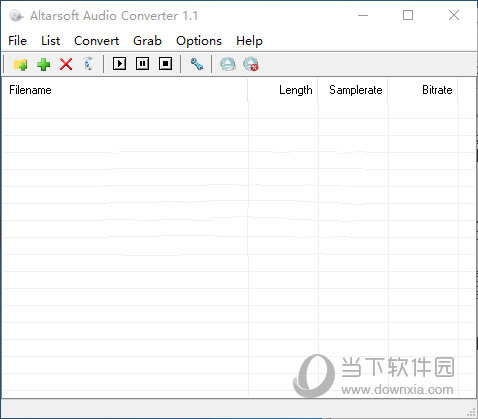Sort list by Length column header
The height and width of the screenshot is (419, 478).
(283, 90)
